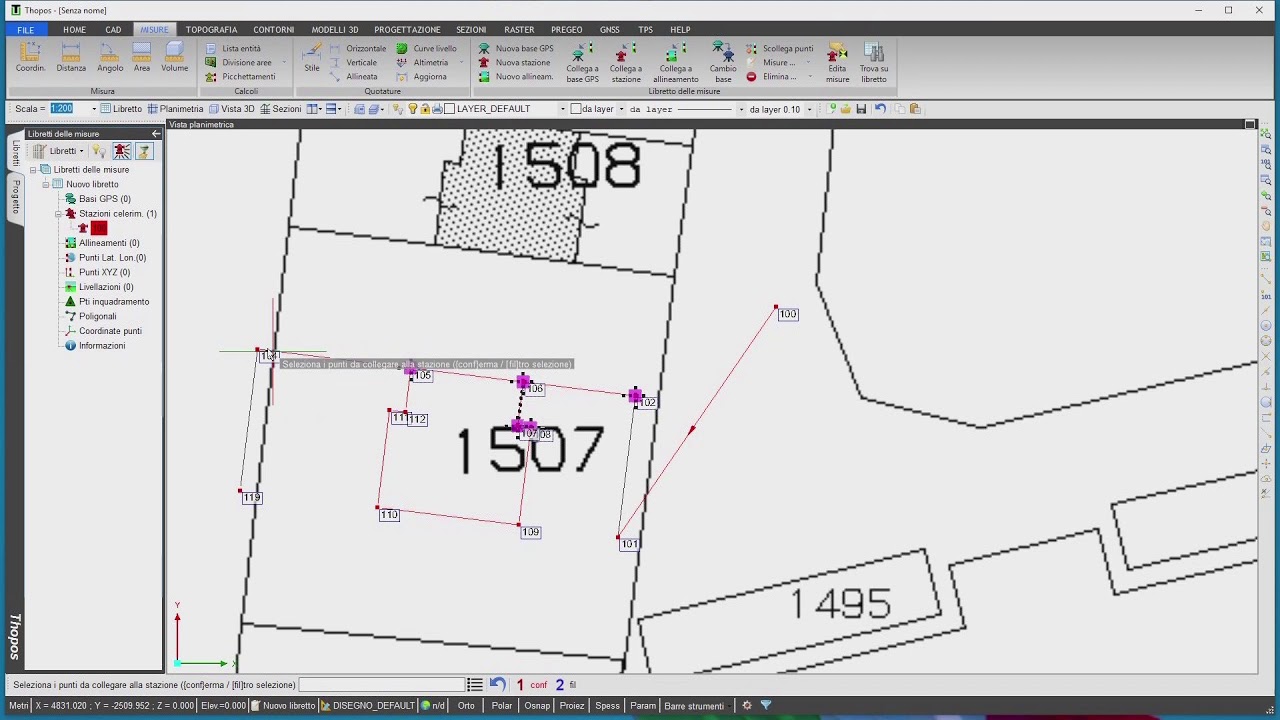1280x720 pixels.
Task: Select the Volume measure tool
Action: coord(175,57)
